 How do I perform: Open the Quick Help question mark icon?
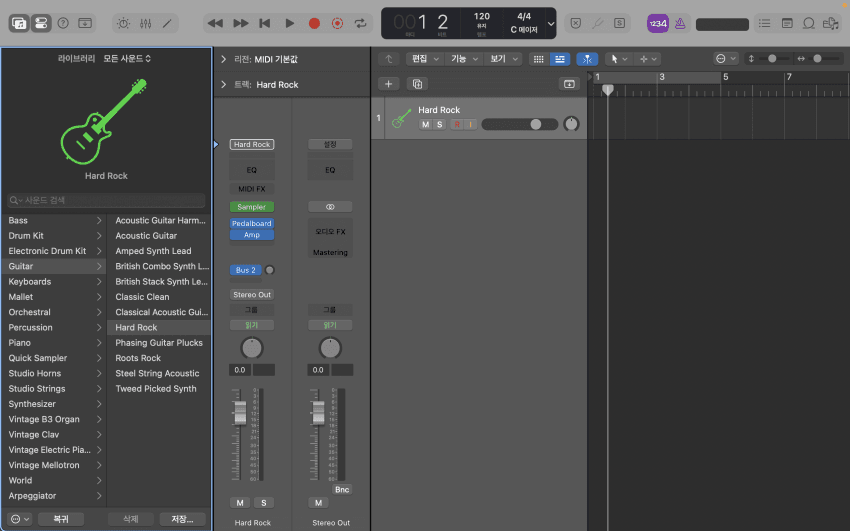pyautogui.click(x=63, y=23)
